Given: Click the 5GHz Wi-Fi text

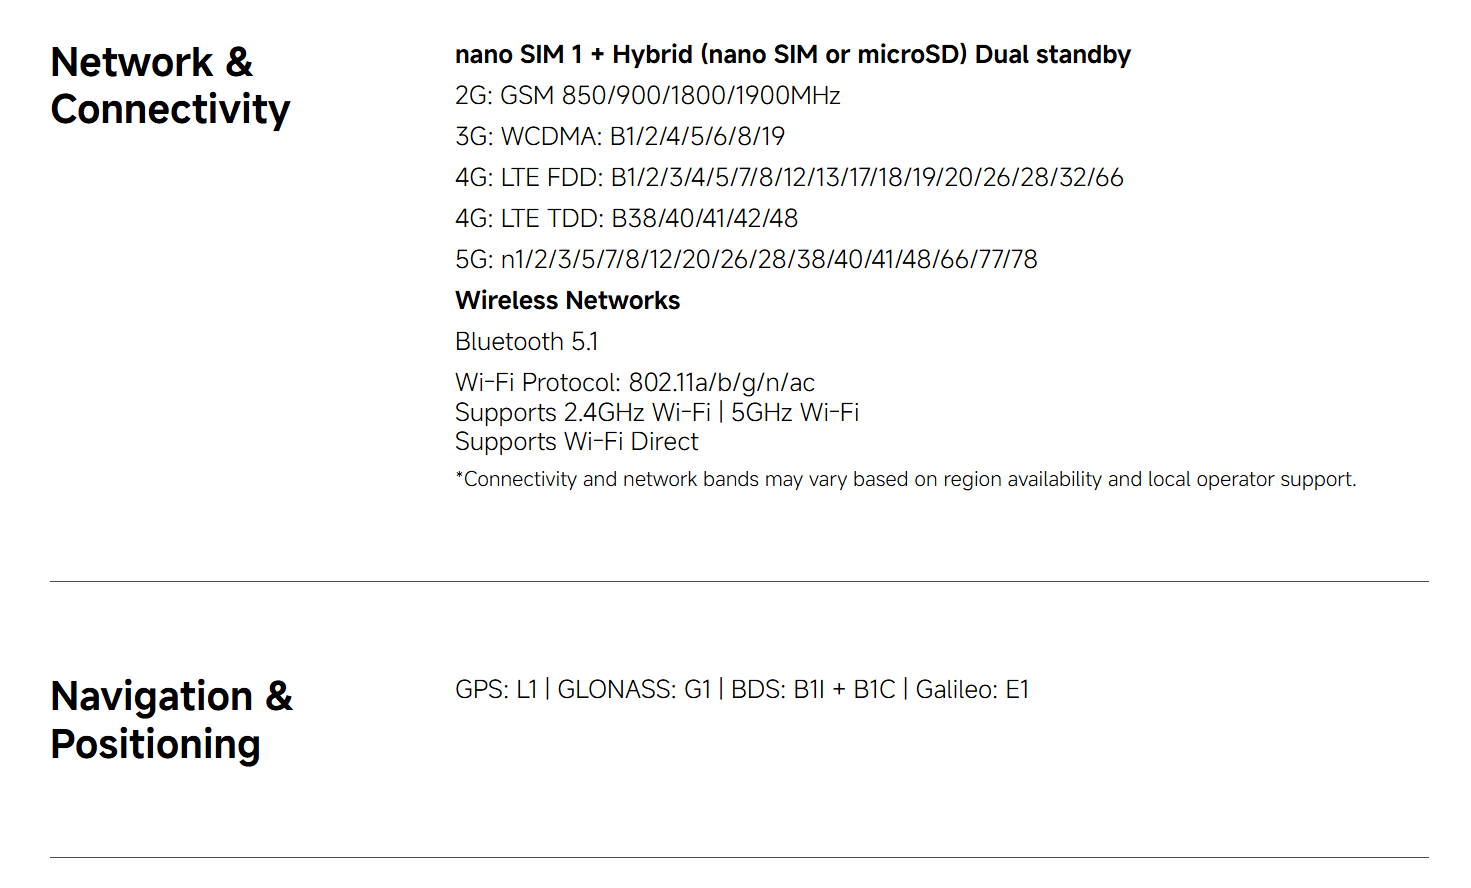Looking at the screenshot, I should click(x=795, y=413).
